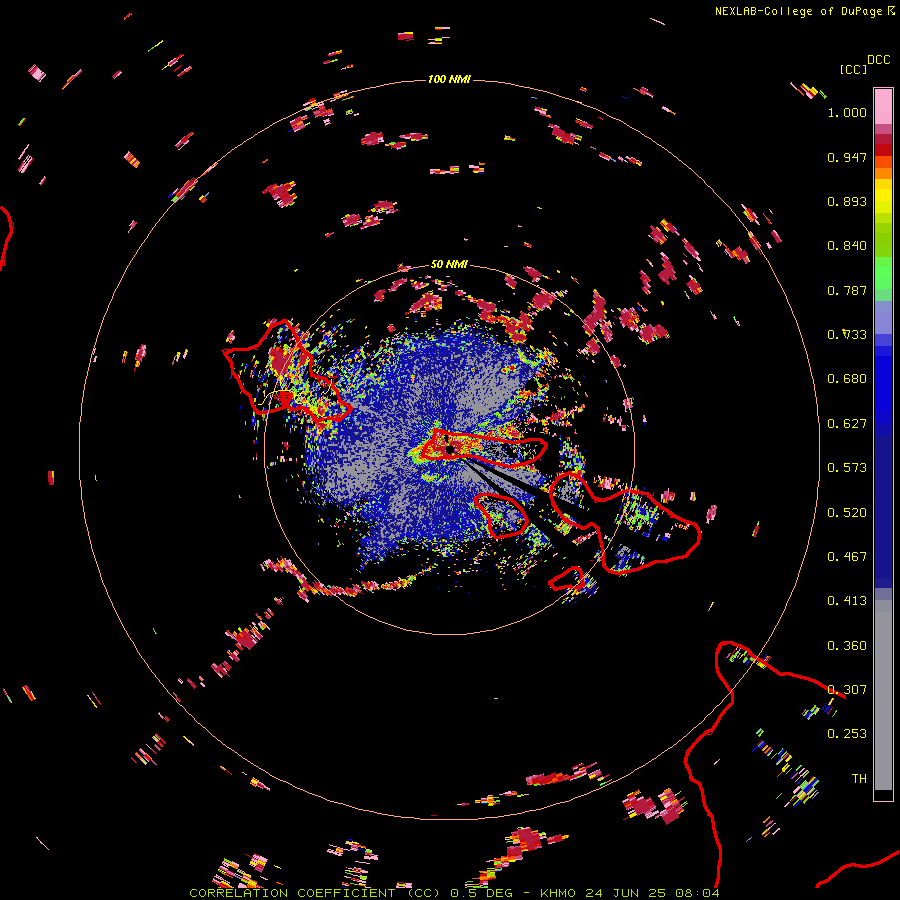
Task: Click the 0.5 DEG elevation text in caption
Action: tap(481, 893)
